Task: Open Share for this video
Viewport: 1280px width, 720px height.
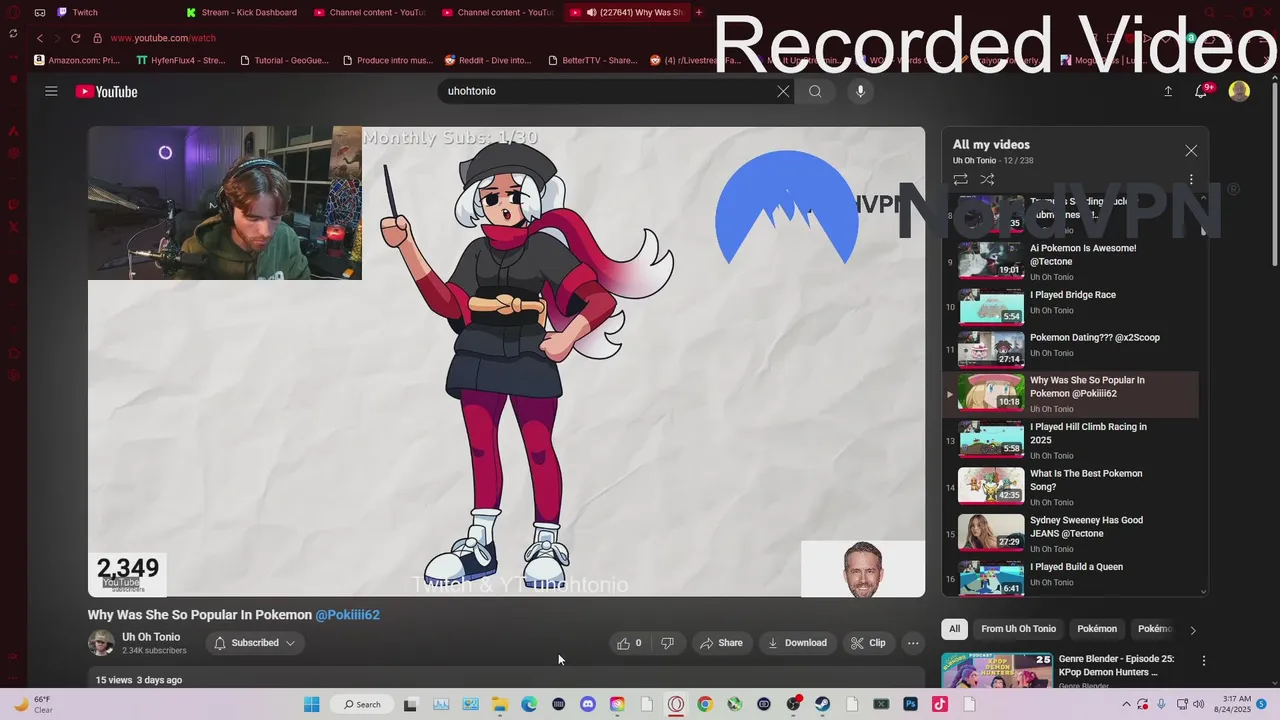Action: tap(721, 643)
